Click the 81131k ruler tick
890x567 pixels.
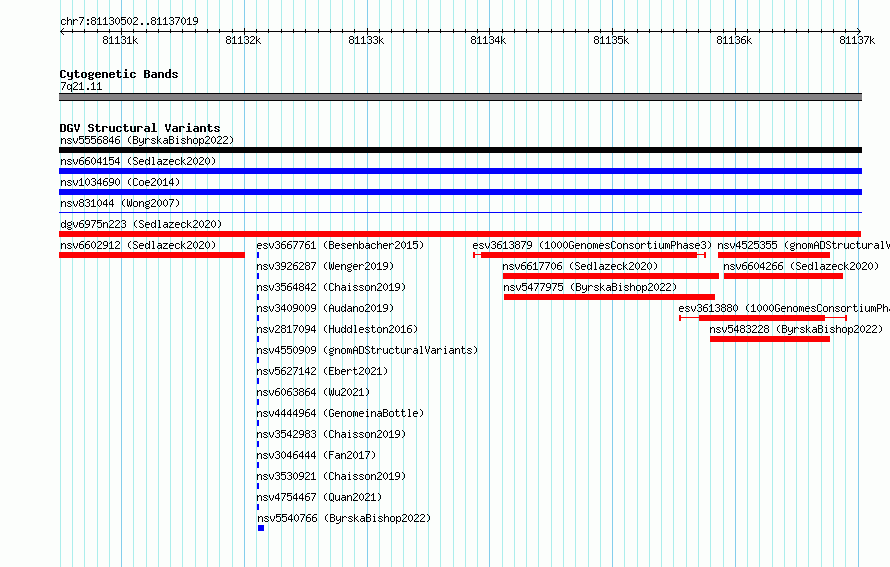tap(120, 40)
